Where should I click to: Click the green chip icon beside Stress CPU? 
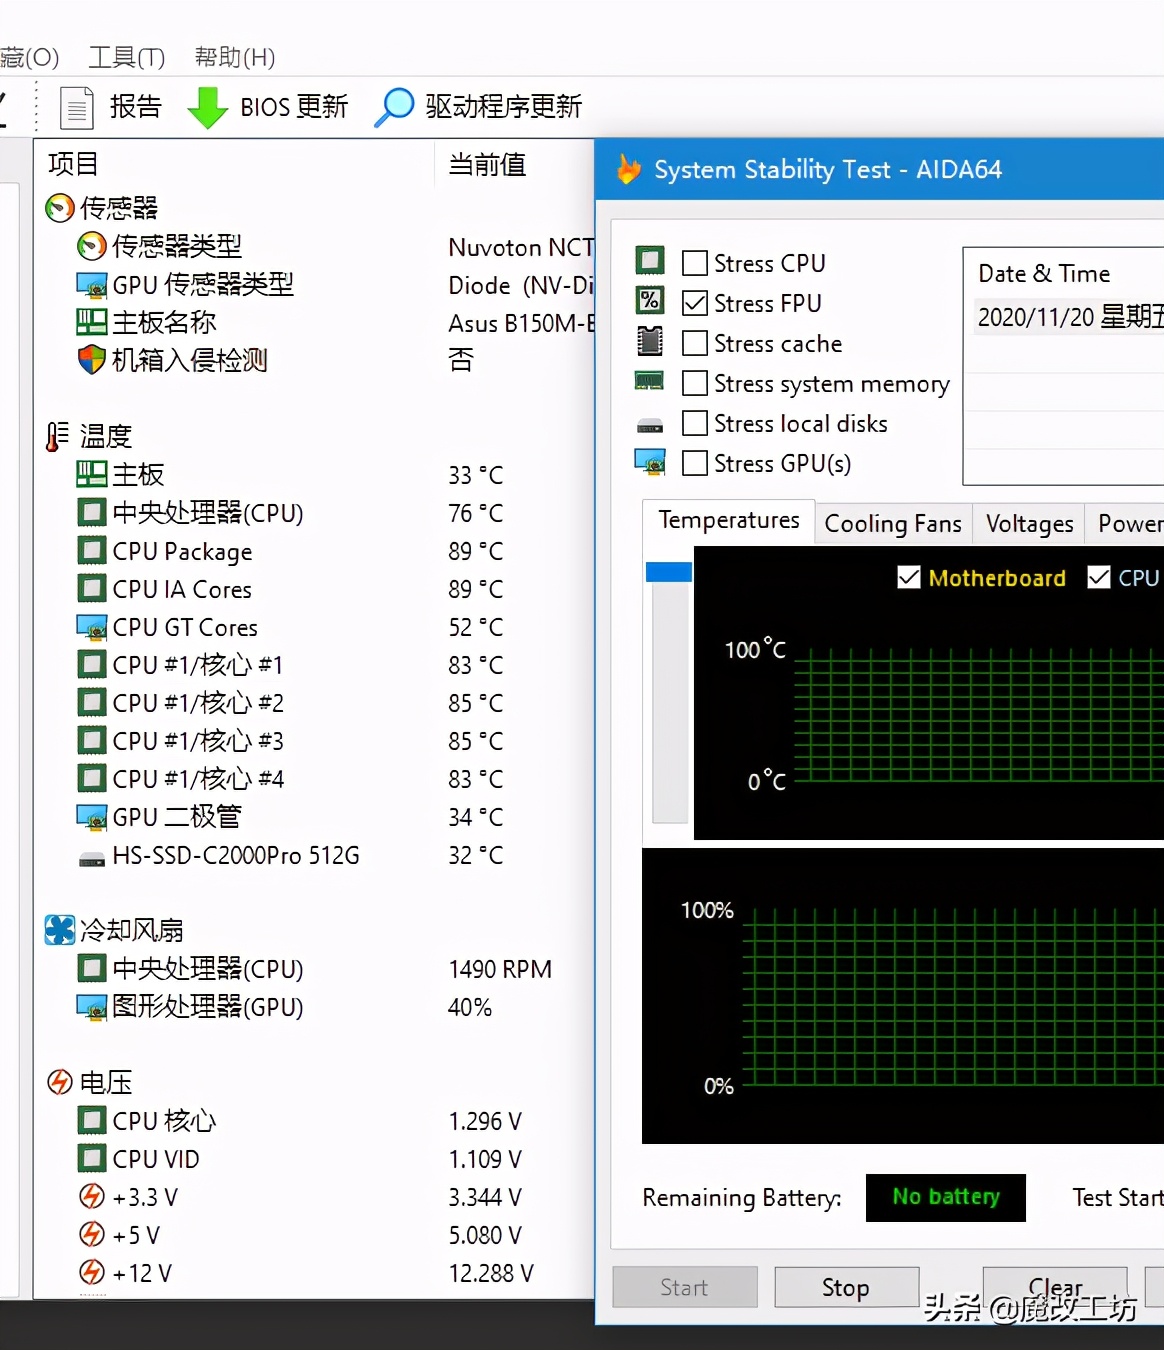[x=650, y=261]
